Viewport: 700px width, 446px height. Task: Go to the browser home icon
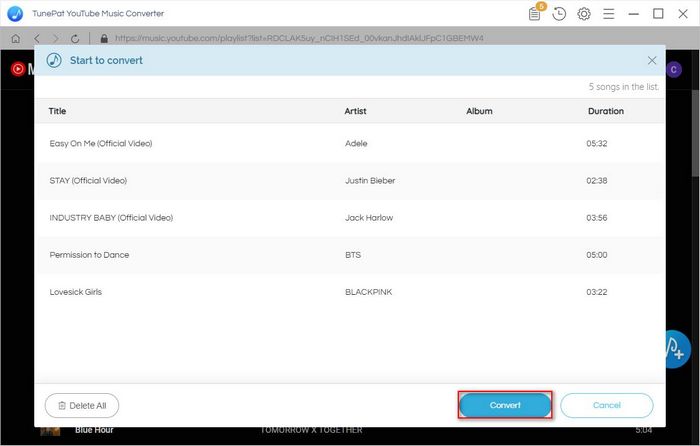(x=16, y=39)
